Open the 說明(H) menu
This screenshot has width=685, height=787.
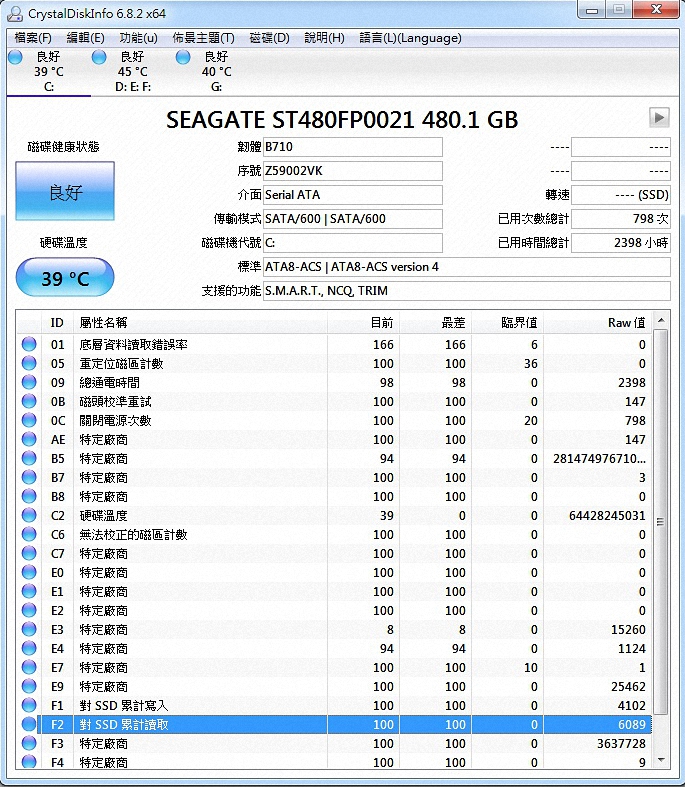(x=324, y=38)
